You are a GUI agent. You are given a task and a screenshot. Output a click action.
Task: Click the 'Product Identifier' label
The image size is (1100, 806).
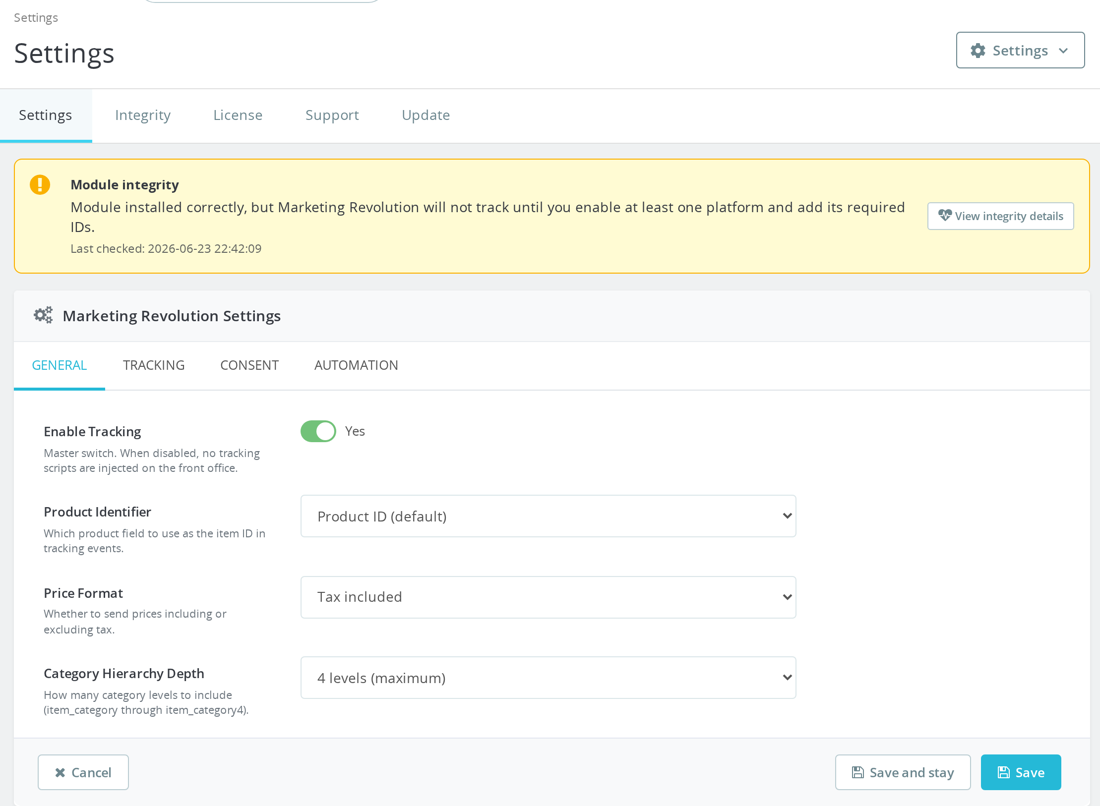tap(98, 512)
